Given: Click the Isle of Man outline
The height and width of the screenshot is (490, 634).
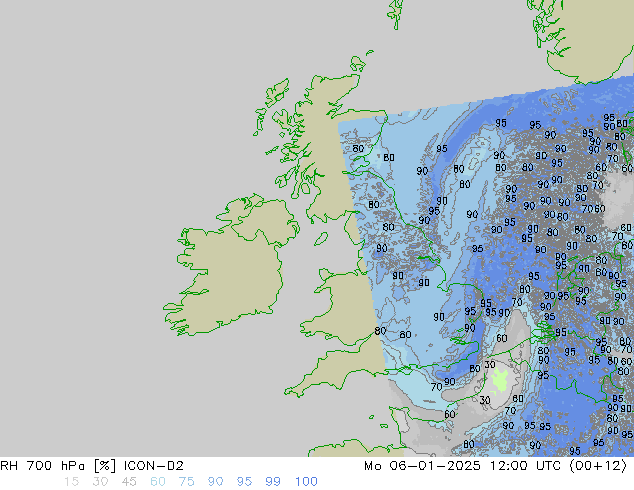Looking at the screenshot, I should pyautogui.click(x=321, y=239).
